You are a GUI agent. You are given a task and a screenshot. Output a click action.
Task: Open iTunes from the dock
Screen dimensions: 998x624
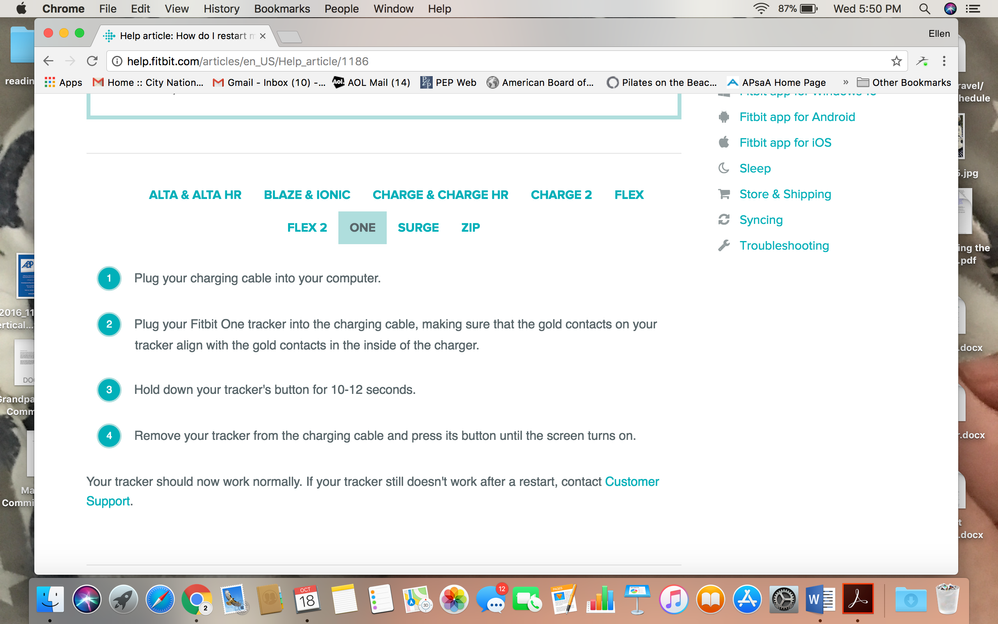point(674,599)
